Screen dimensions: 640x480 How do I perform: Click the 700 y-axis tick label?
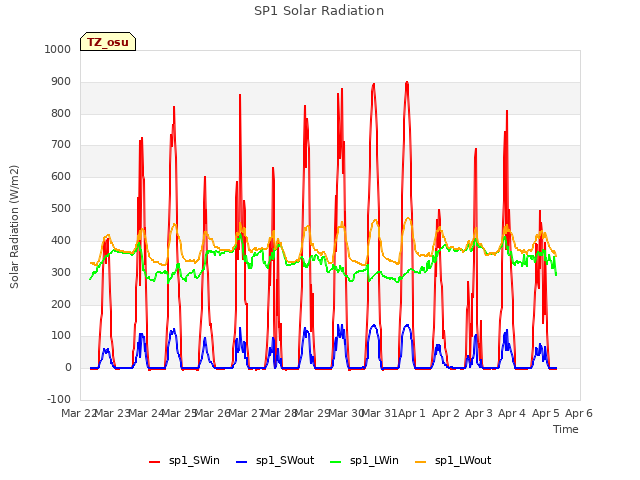61,144
